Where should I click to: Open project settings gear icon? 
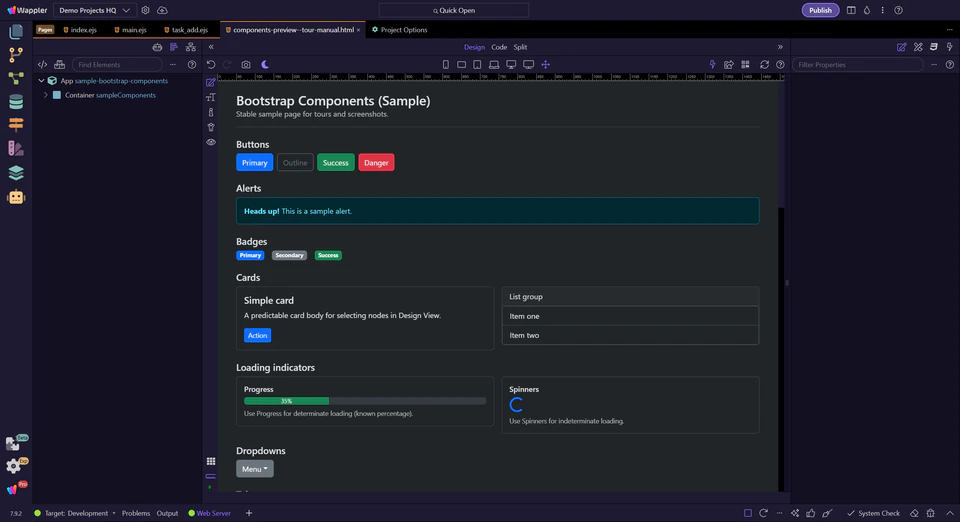click(x=145, y=10)
